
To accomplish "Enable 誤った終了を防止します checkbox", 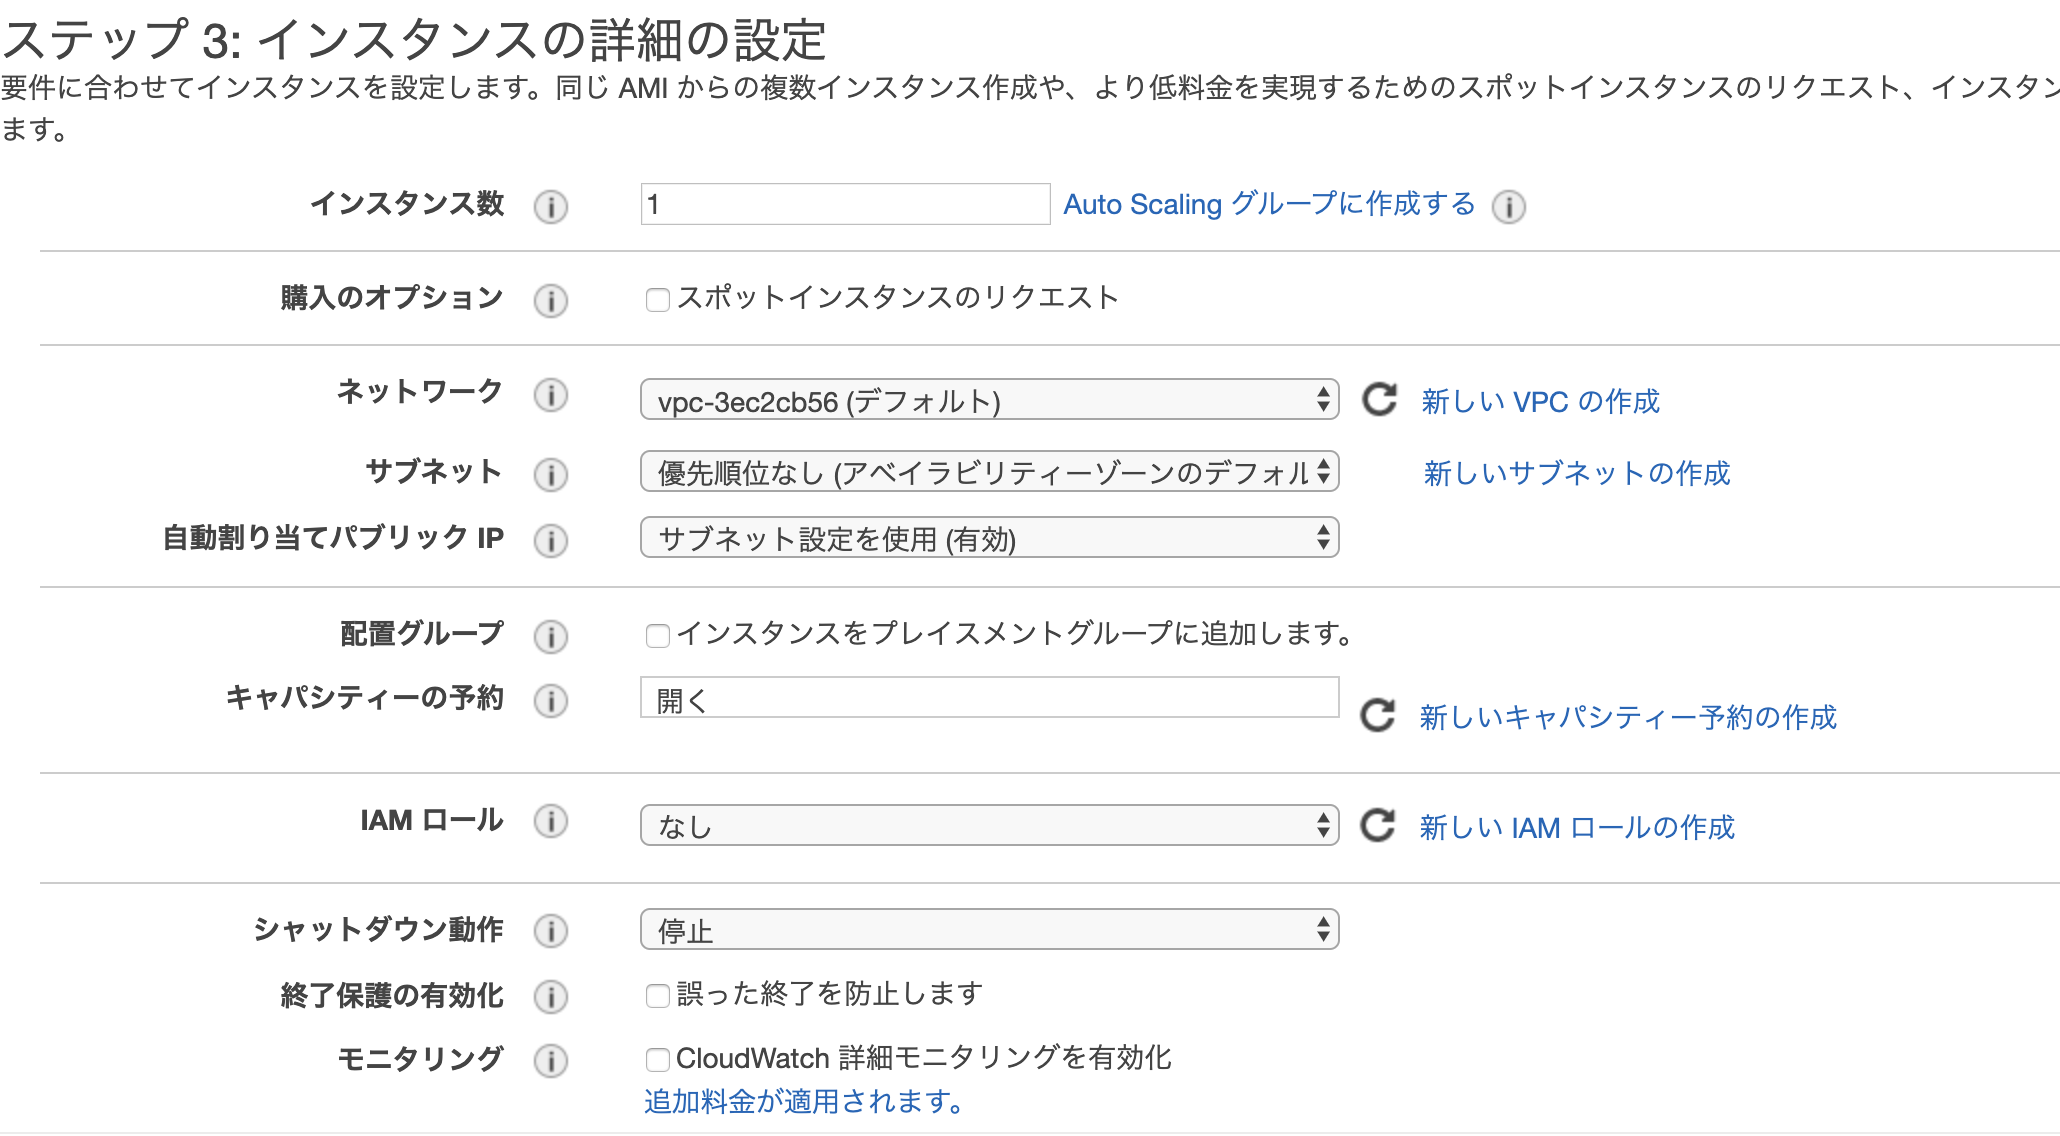I will tap(657, 996).
